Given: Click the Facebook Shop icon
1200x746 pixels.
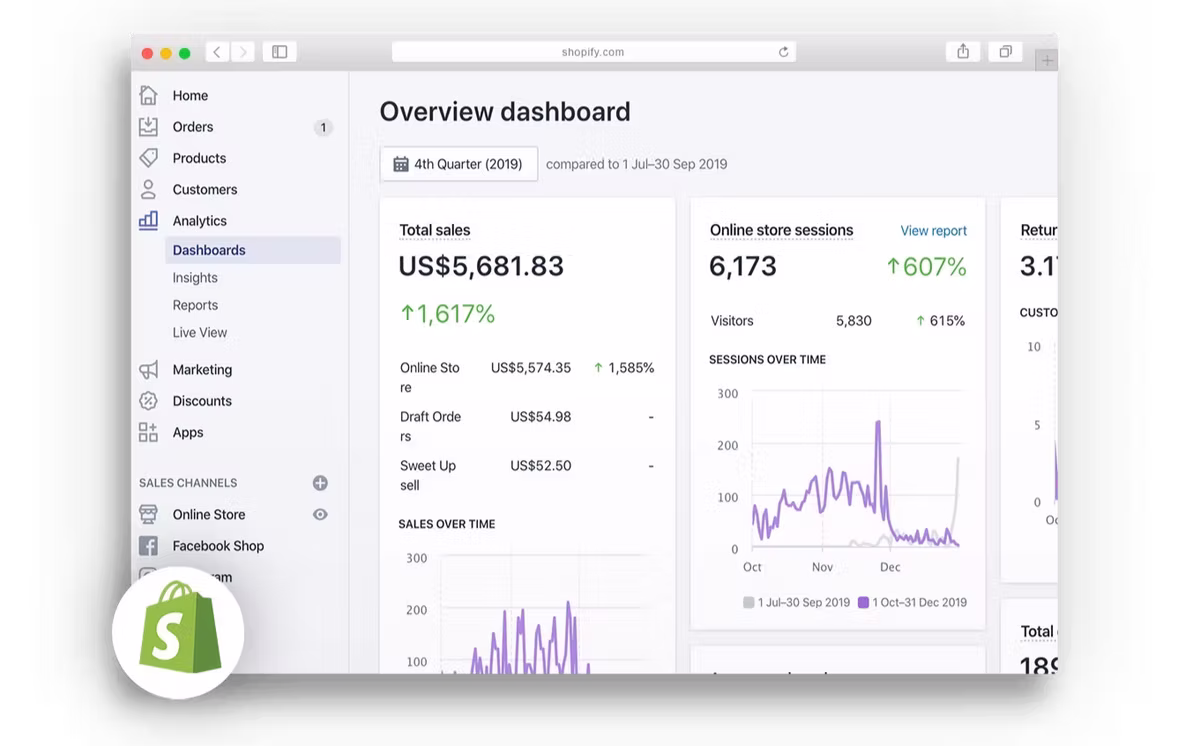Looking at the screenshot, I should tap(148, 546).
